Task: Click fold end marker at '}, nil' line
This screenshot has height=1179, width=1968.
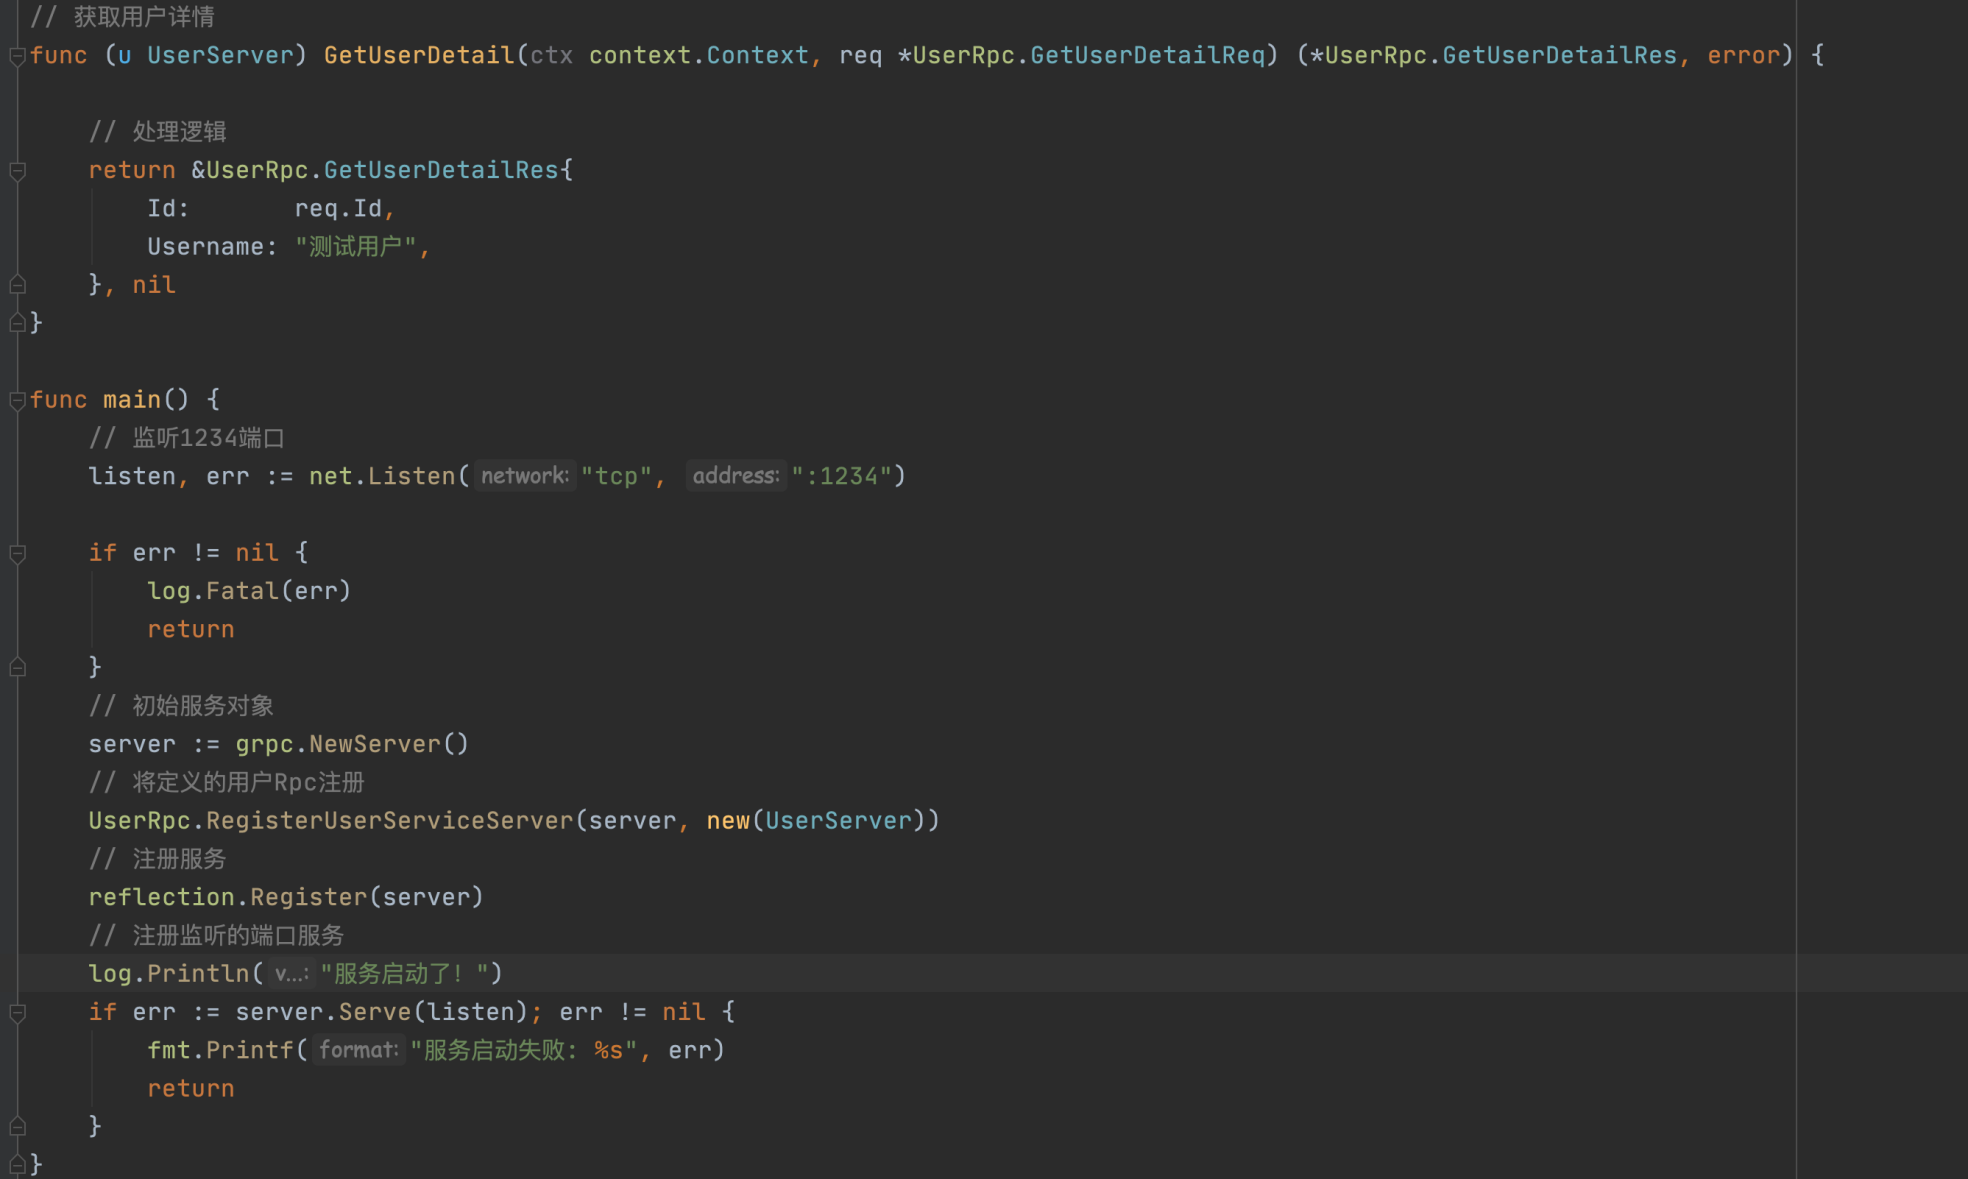Action: click(x=17, y=285)
